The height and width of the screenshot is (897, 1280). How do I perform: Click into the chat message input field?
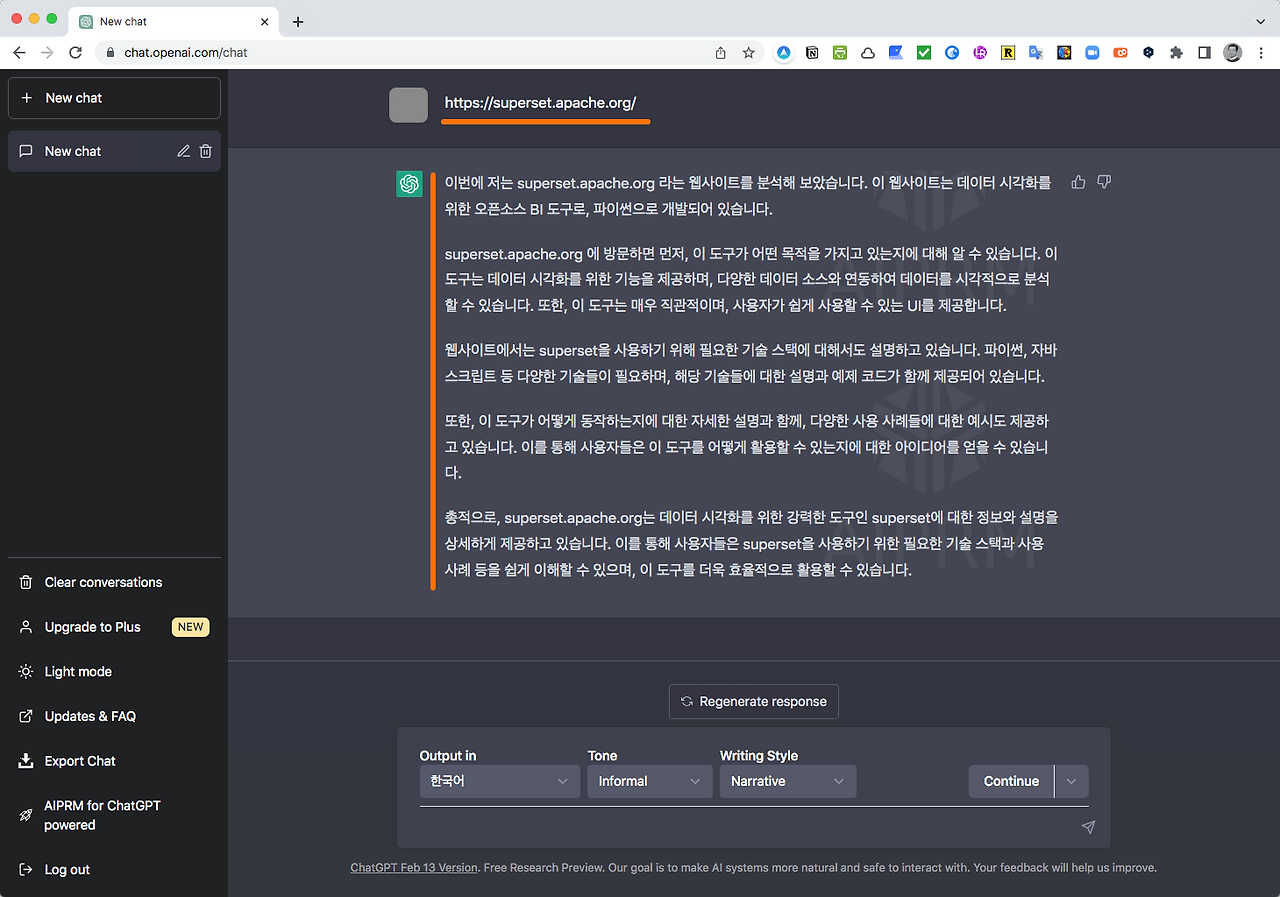[x=745, y=827]
